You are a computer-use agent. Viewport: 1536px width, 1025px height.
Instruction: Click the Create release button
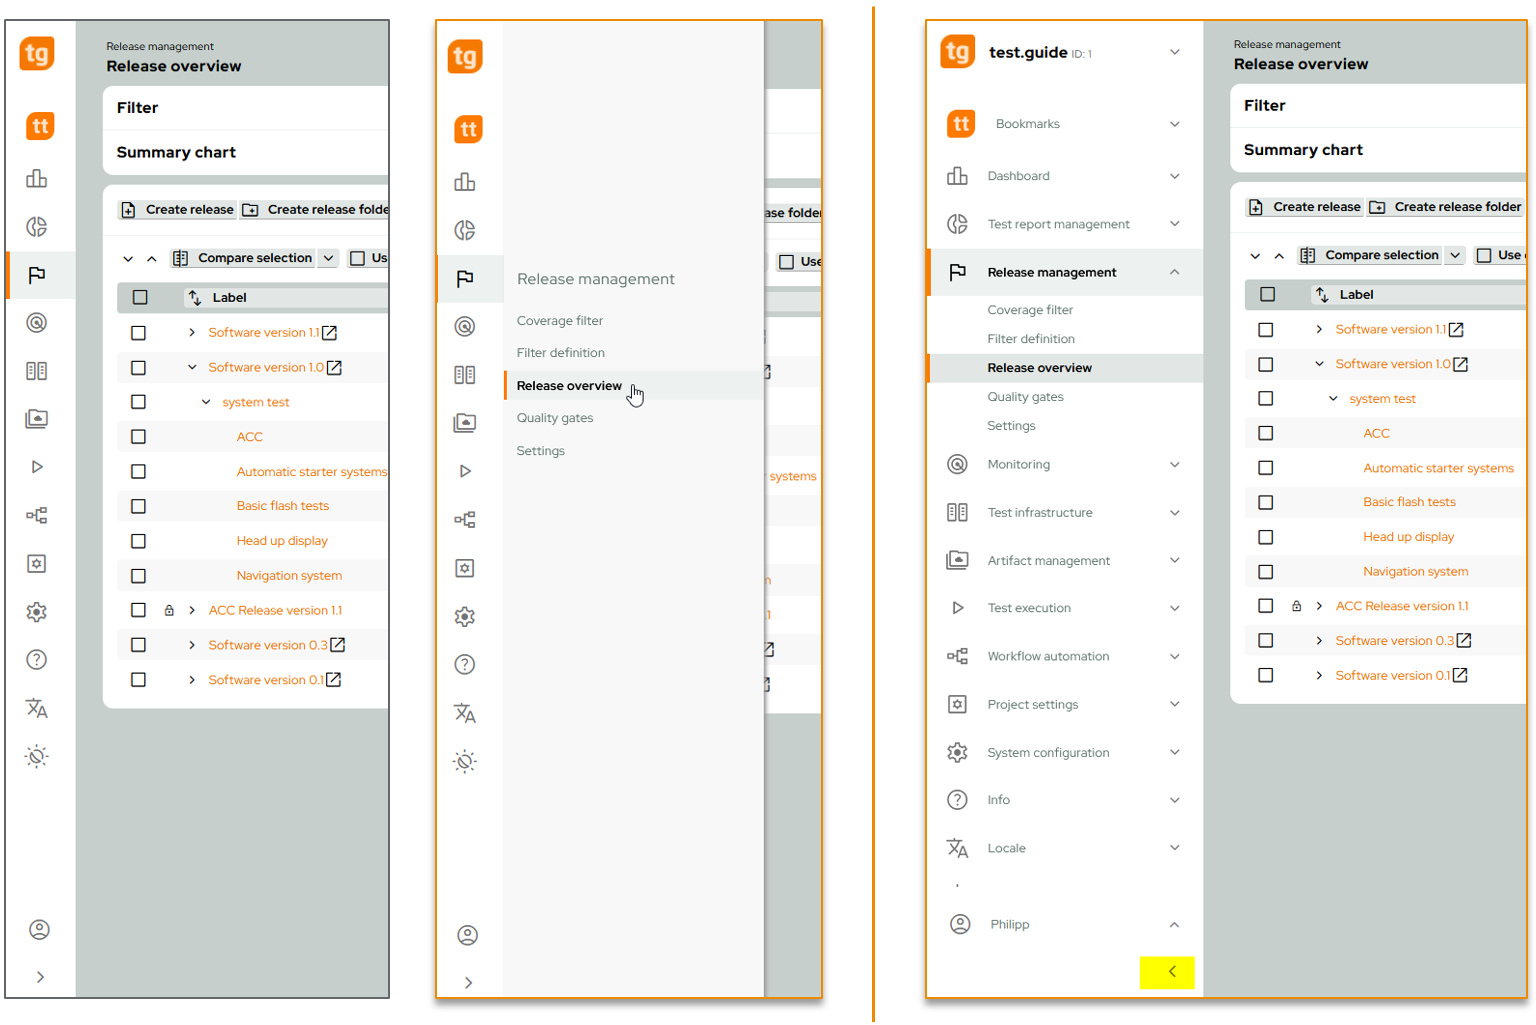(176, 209)
